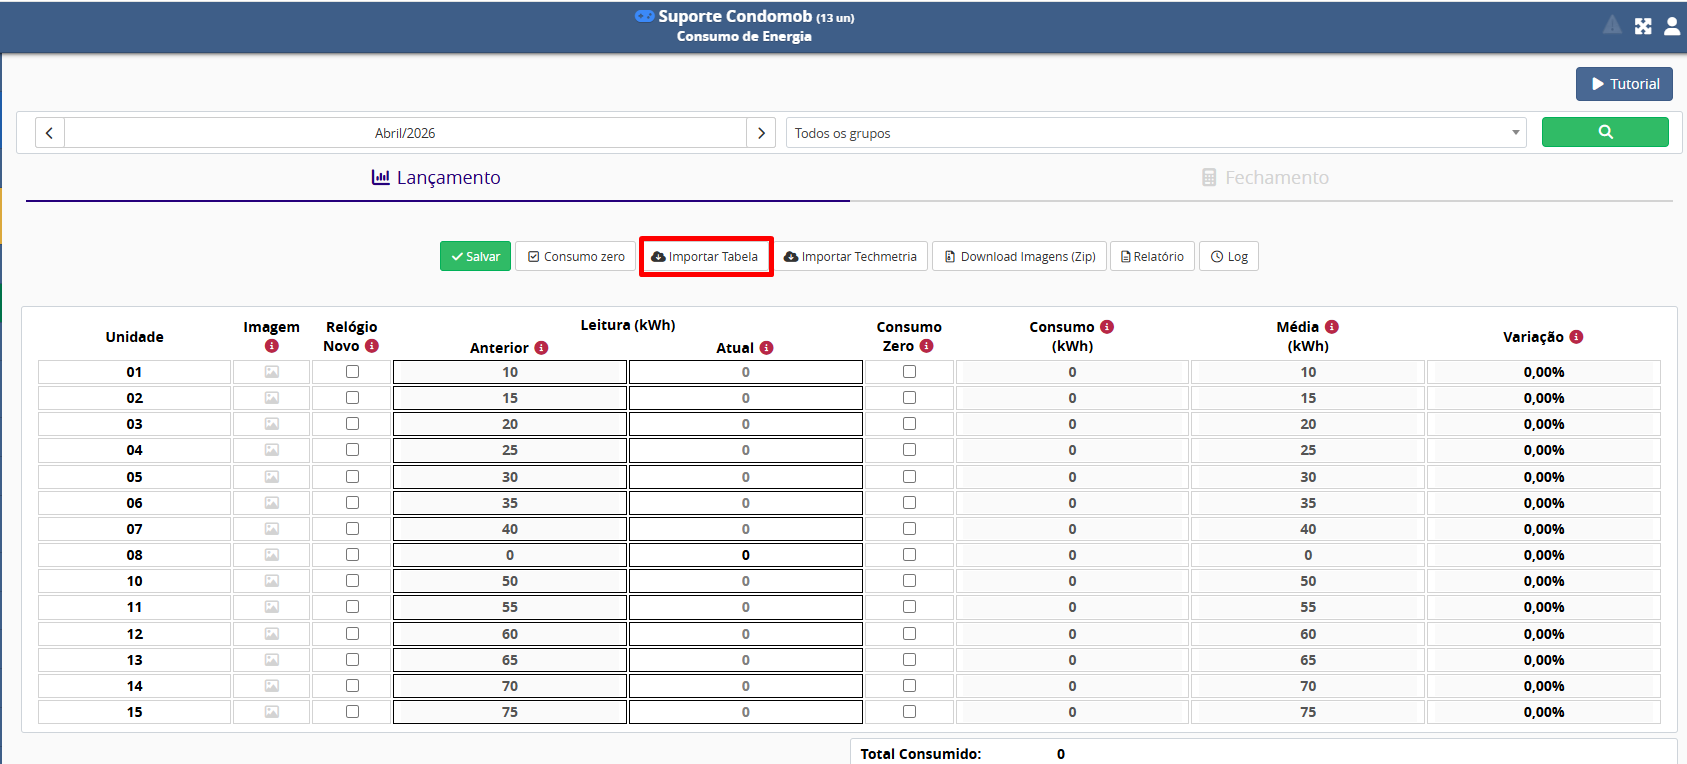
Task: Click Anterior field showing 75
Action: (x=510, y=712)
